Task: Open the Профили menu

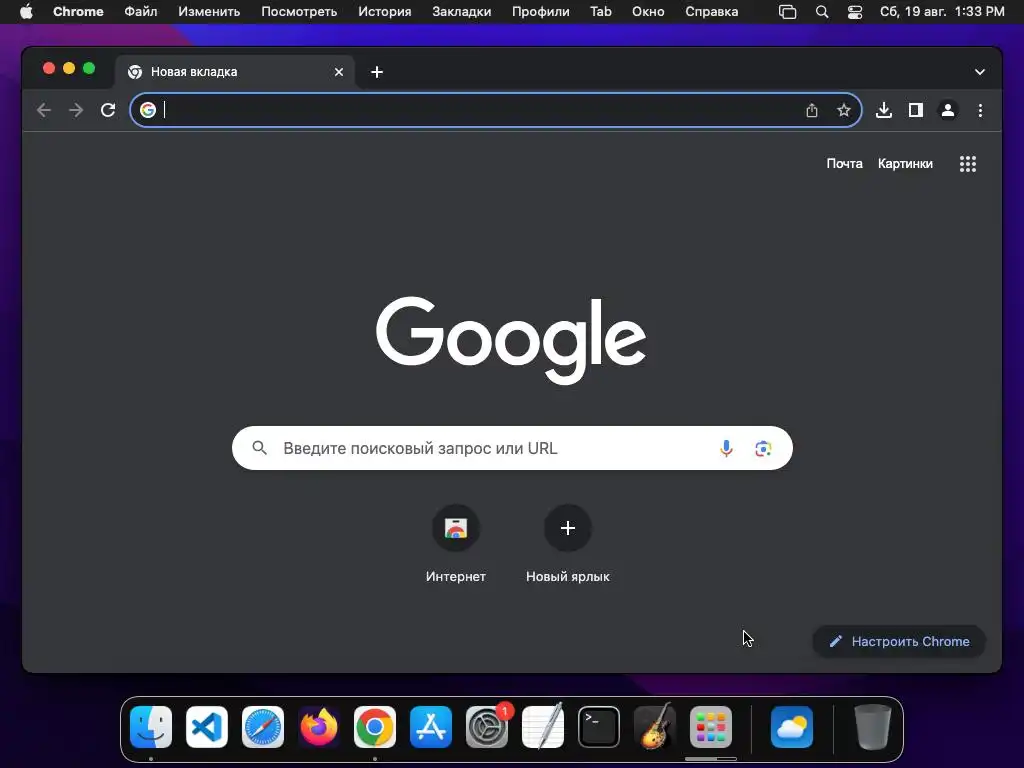Action: [541, 12]
